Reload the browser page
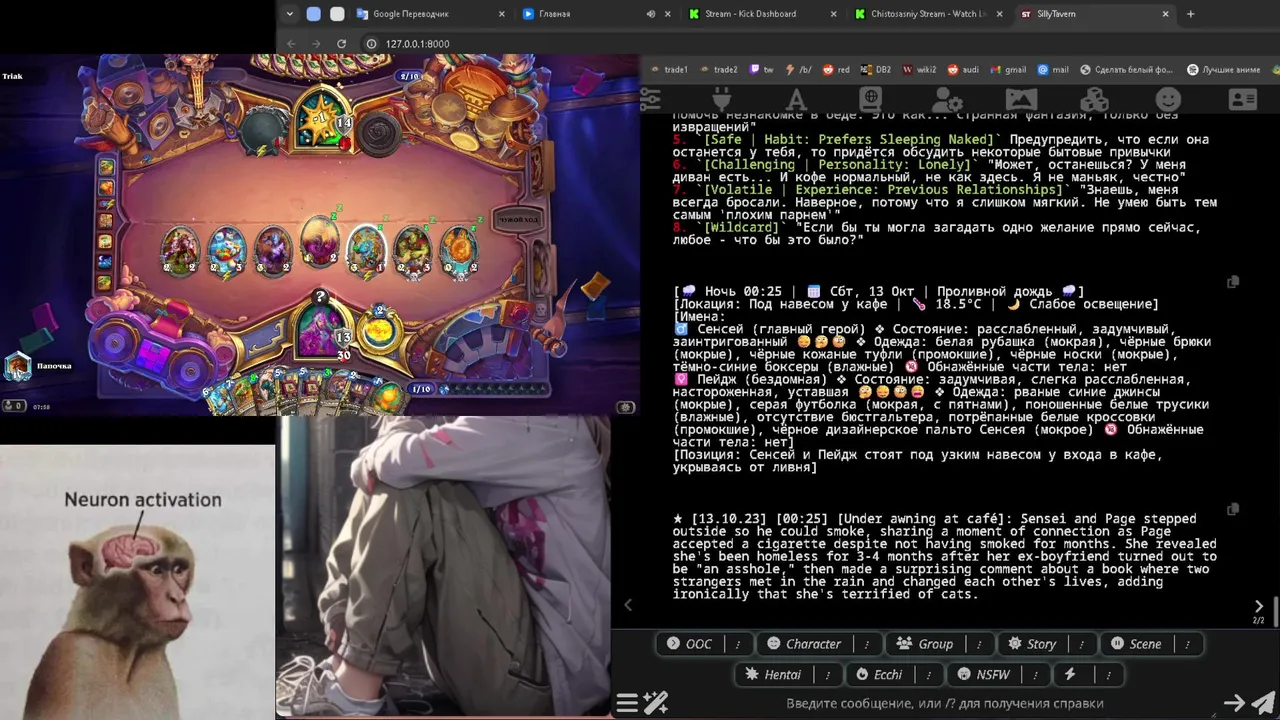Image resolution: width=1280 pixels, height=720 pixels. click(x=342, y=44)
